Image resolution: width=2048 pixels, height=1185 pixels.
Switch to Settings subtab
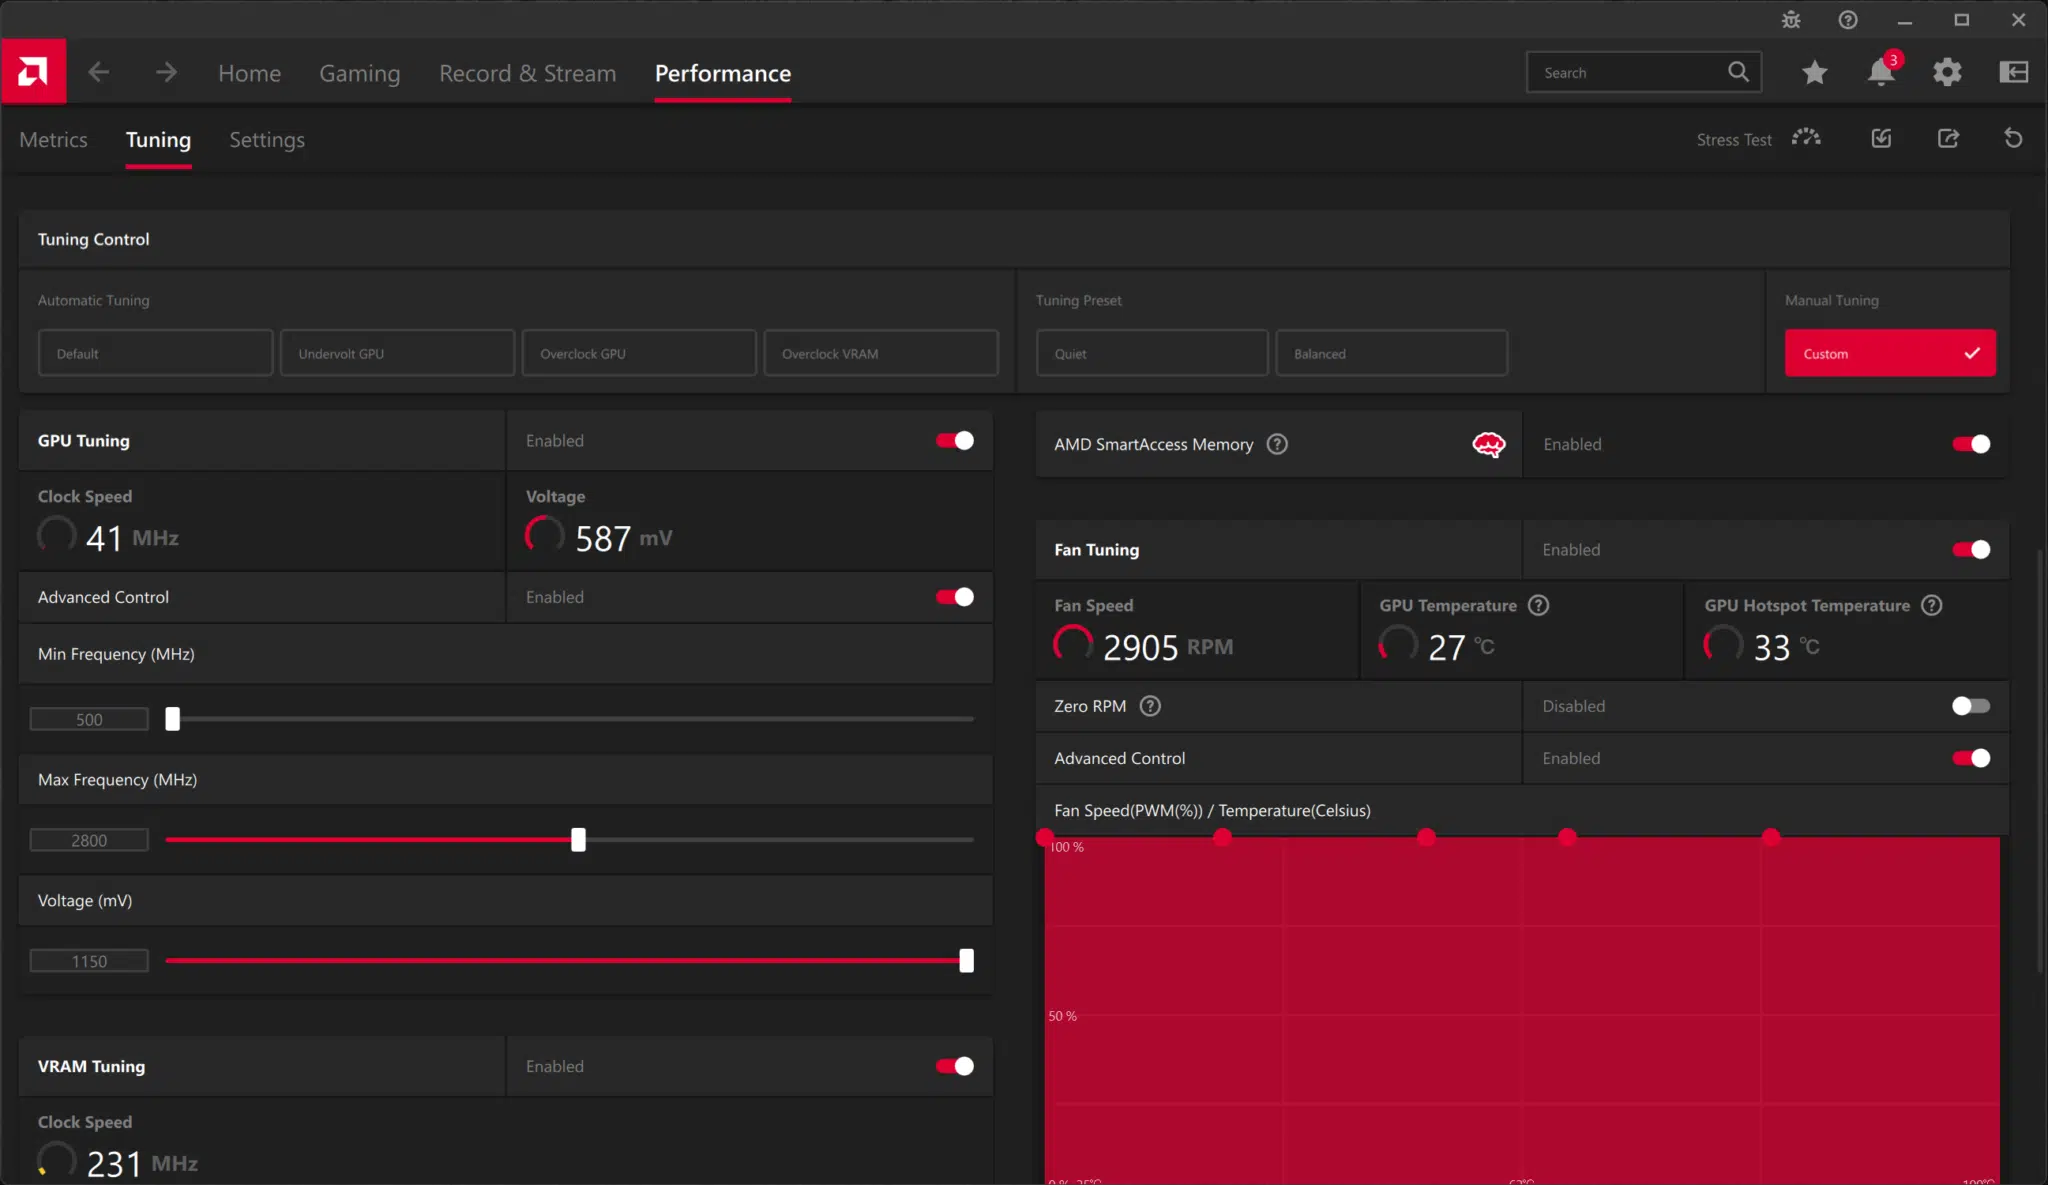[267, 140]
